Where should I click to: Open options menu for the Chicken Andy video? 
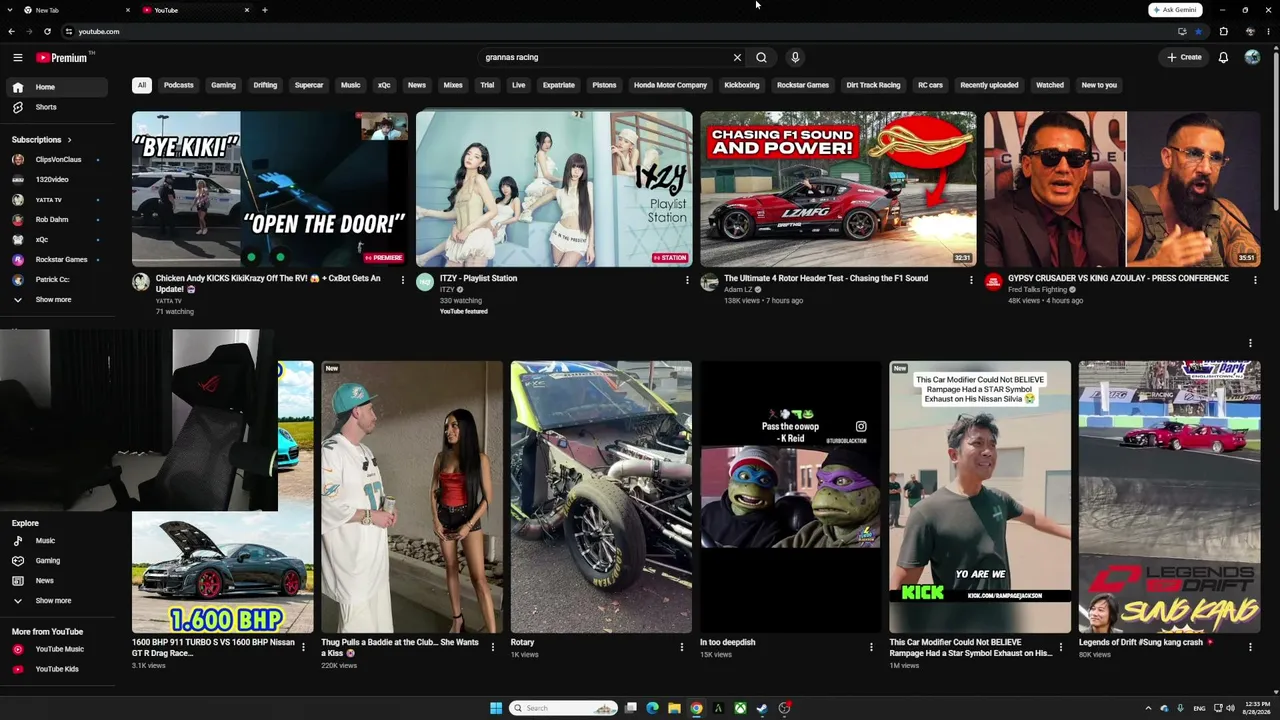coord(403,280)
